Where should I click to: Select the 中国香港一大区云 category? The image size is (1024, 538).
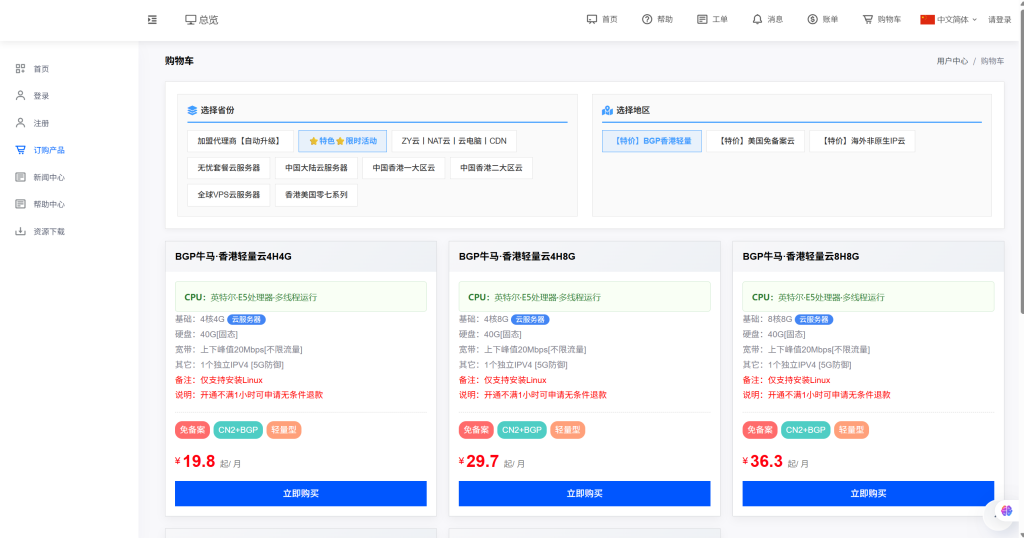pos(404,168)
